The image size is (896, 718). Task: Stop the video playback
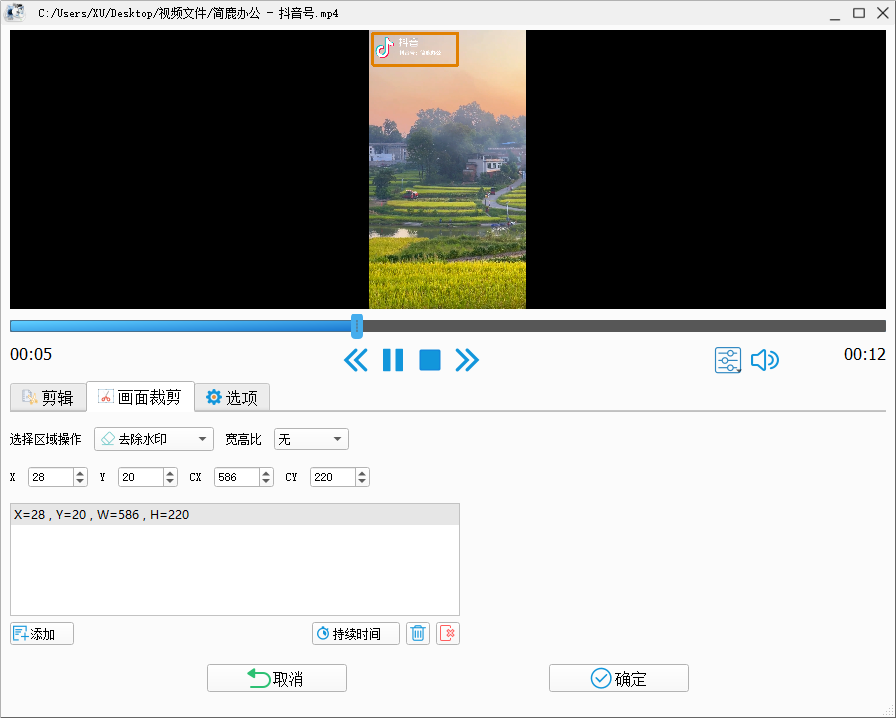point(430,360)
